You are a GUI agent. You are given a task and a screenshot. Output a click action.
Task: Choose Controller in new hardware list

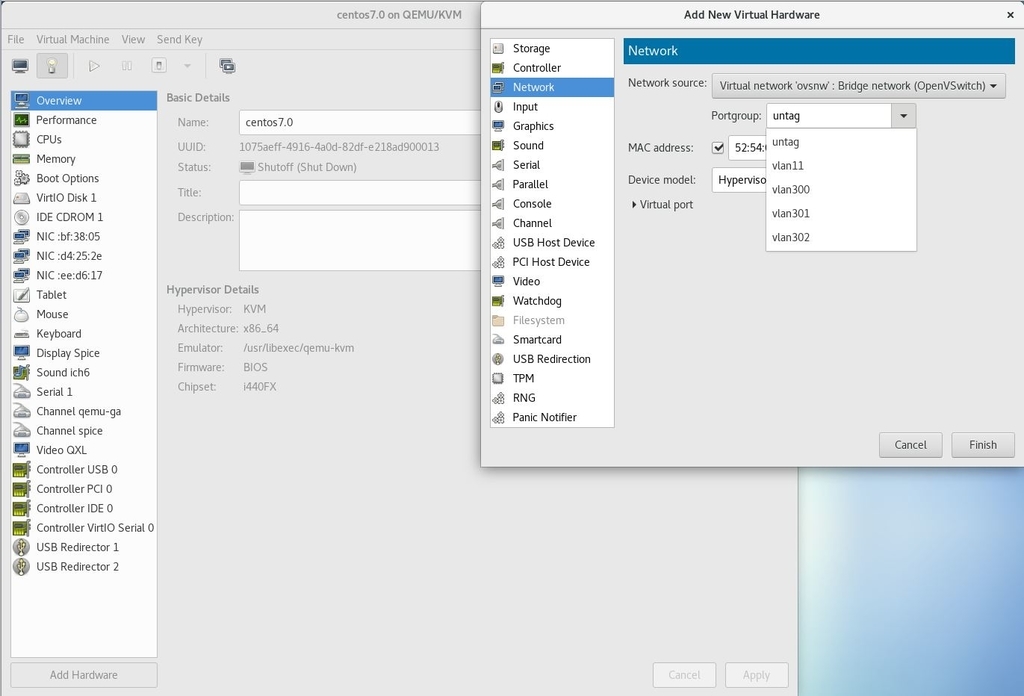552,68
